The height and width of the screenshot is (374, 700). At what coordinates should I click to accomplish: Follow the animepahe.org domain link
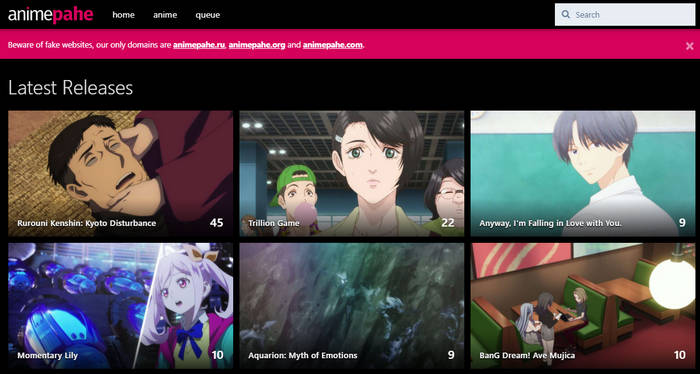click(x=257, y=45)
